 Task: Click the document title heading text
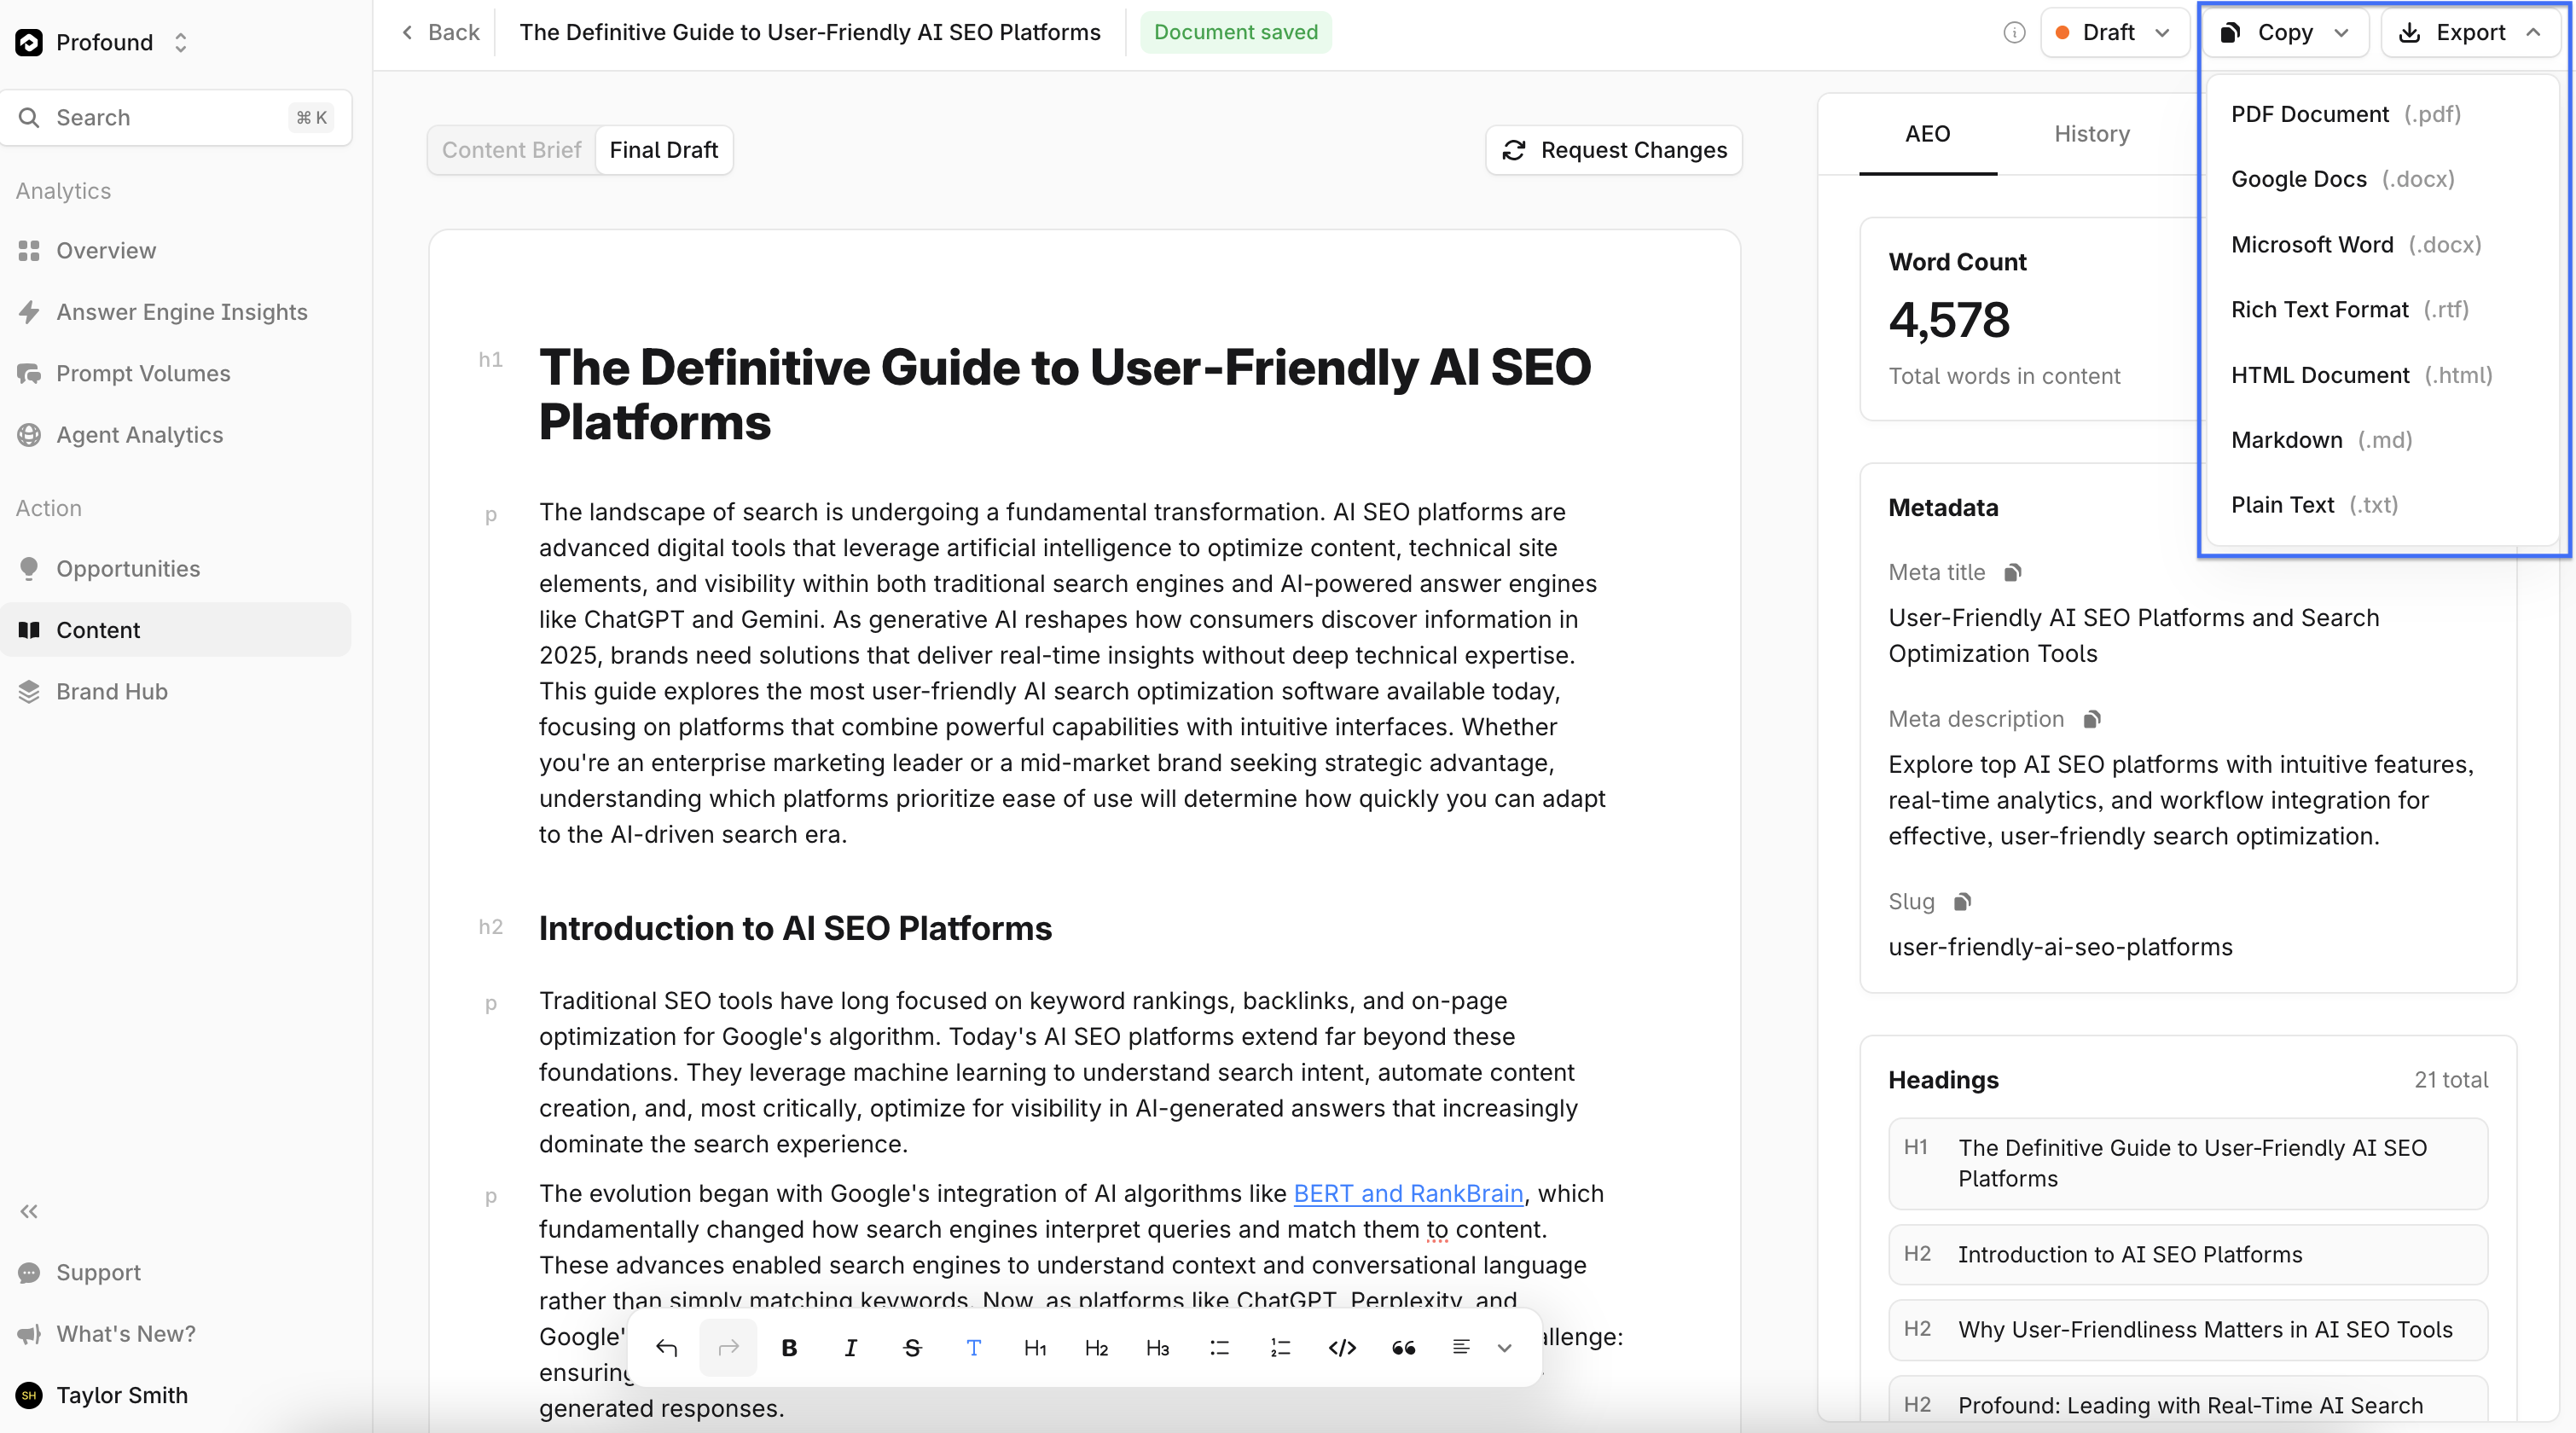1065,394
